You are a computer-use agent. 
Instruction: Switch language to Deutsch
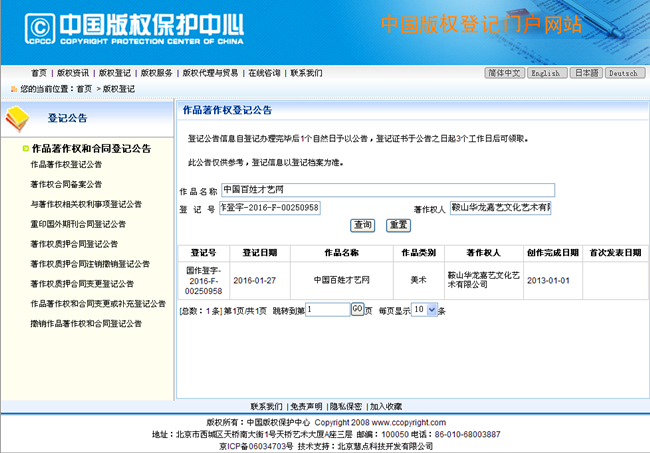pos(622,73)
